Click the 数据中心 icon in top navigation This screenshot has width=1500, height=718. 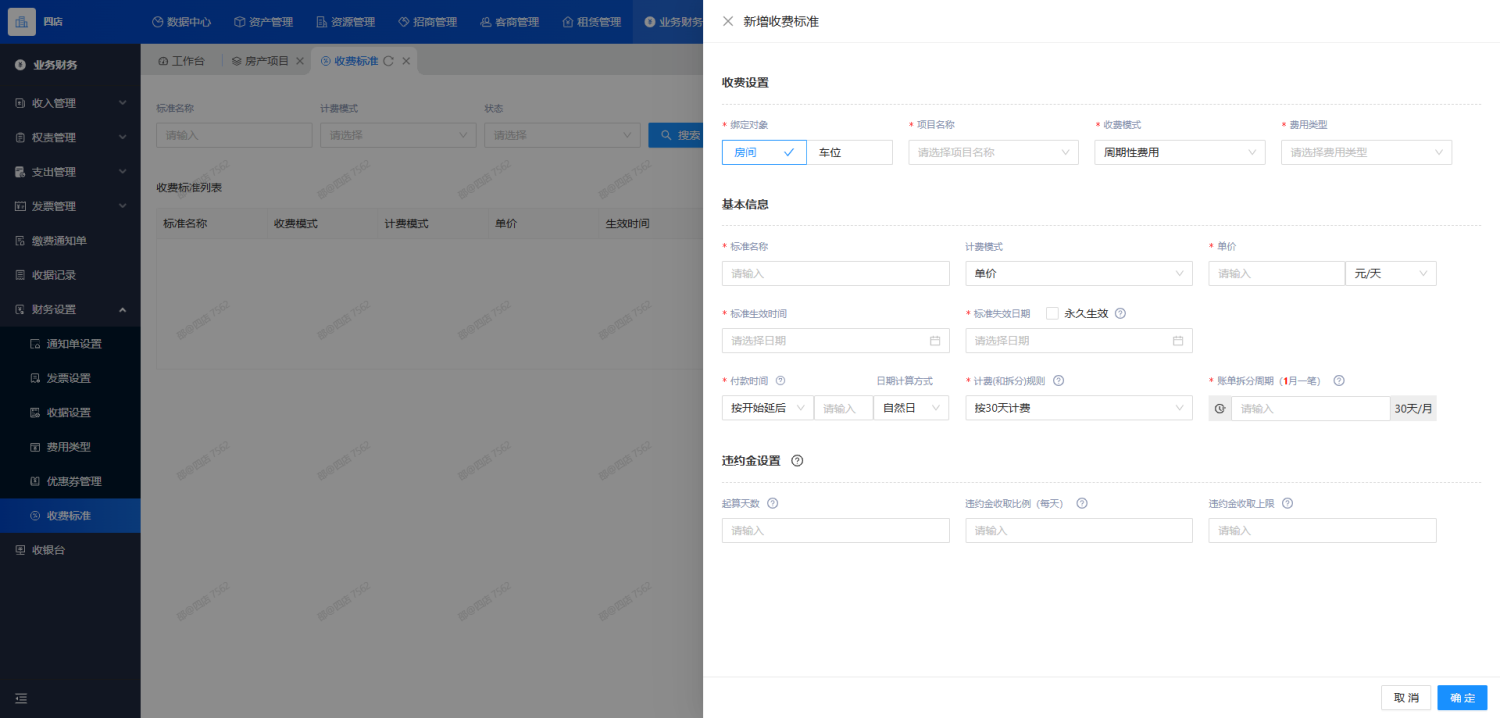coord(158,22)
